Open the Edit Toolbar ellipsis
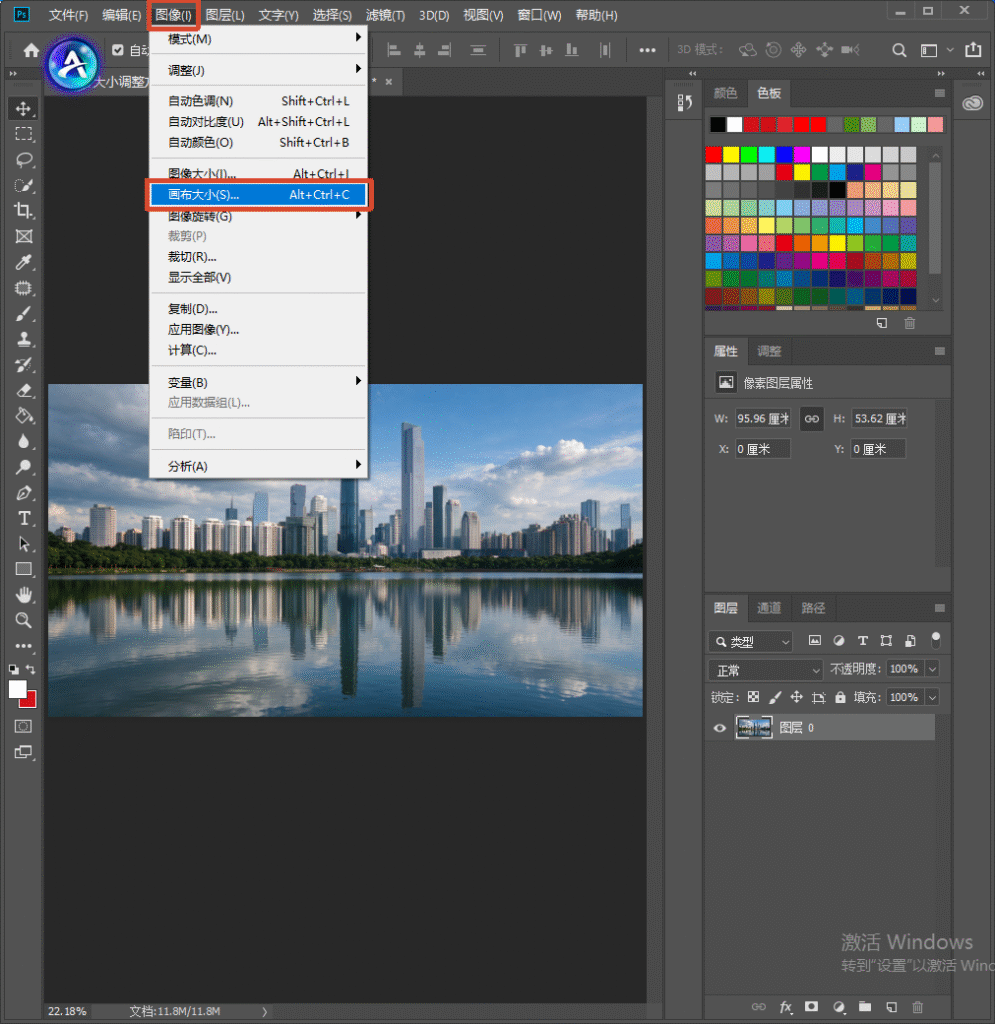Image resolution: width=995 pixels, height=1024 pixels. 24,646
